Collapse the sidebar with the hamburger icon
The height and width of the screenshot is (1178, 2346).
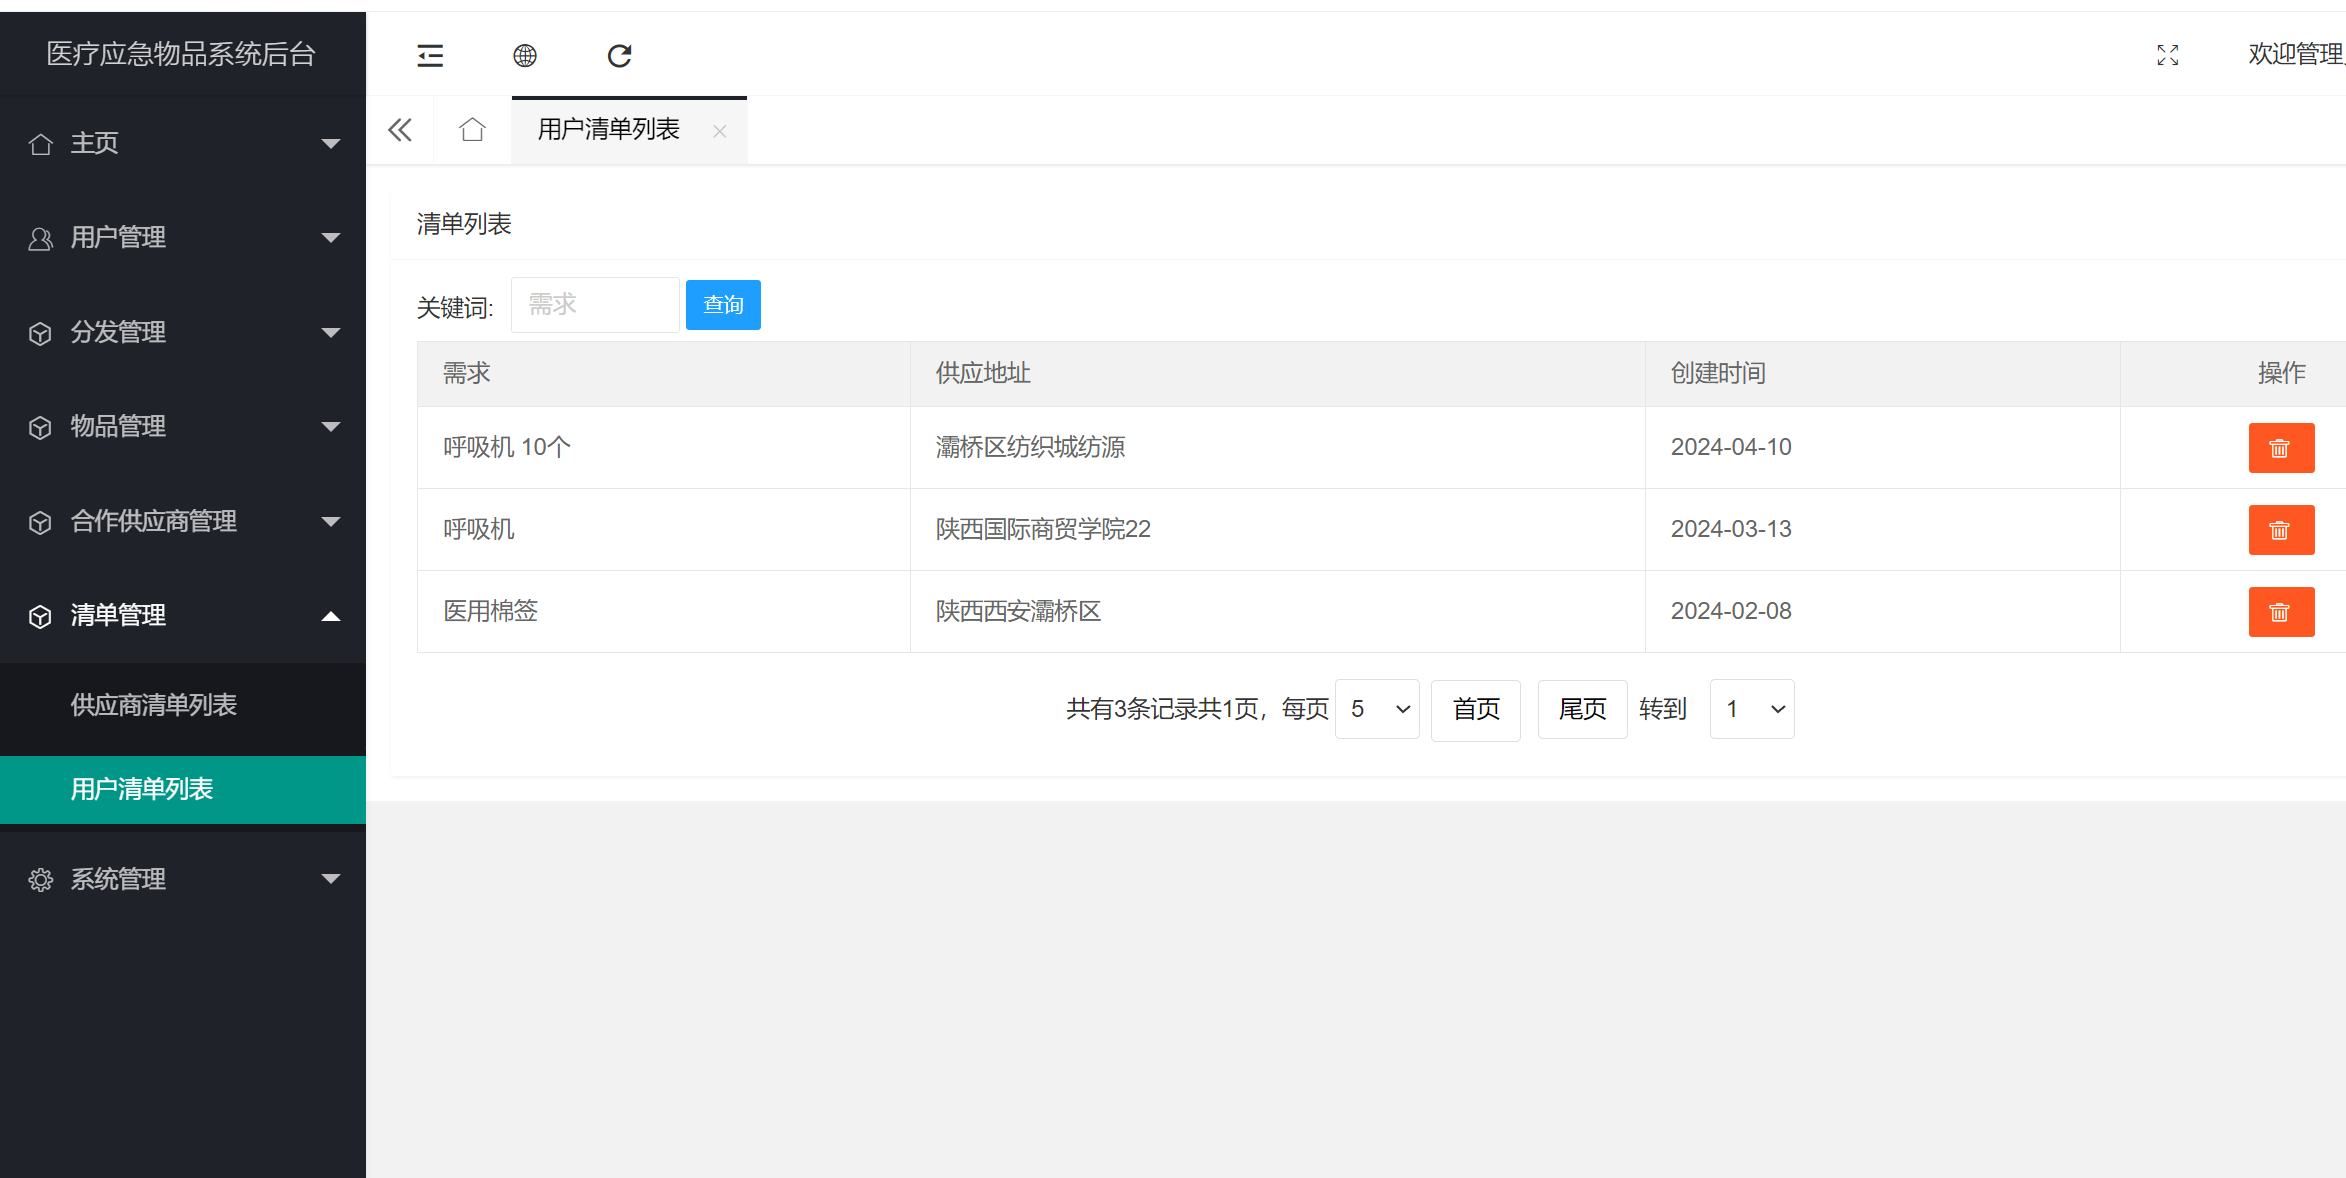click(x=429, y=55)
